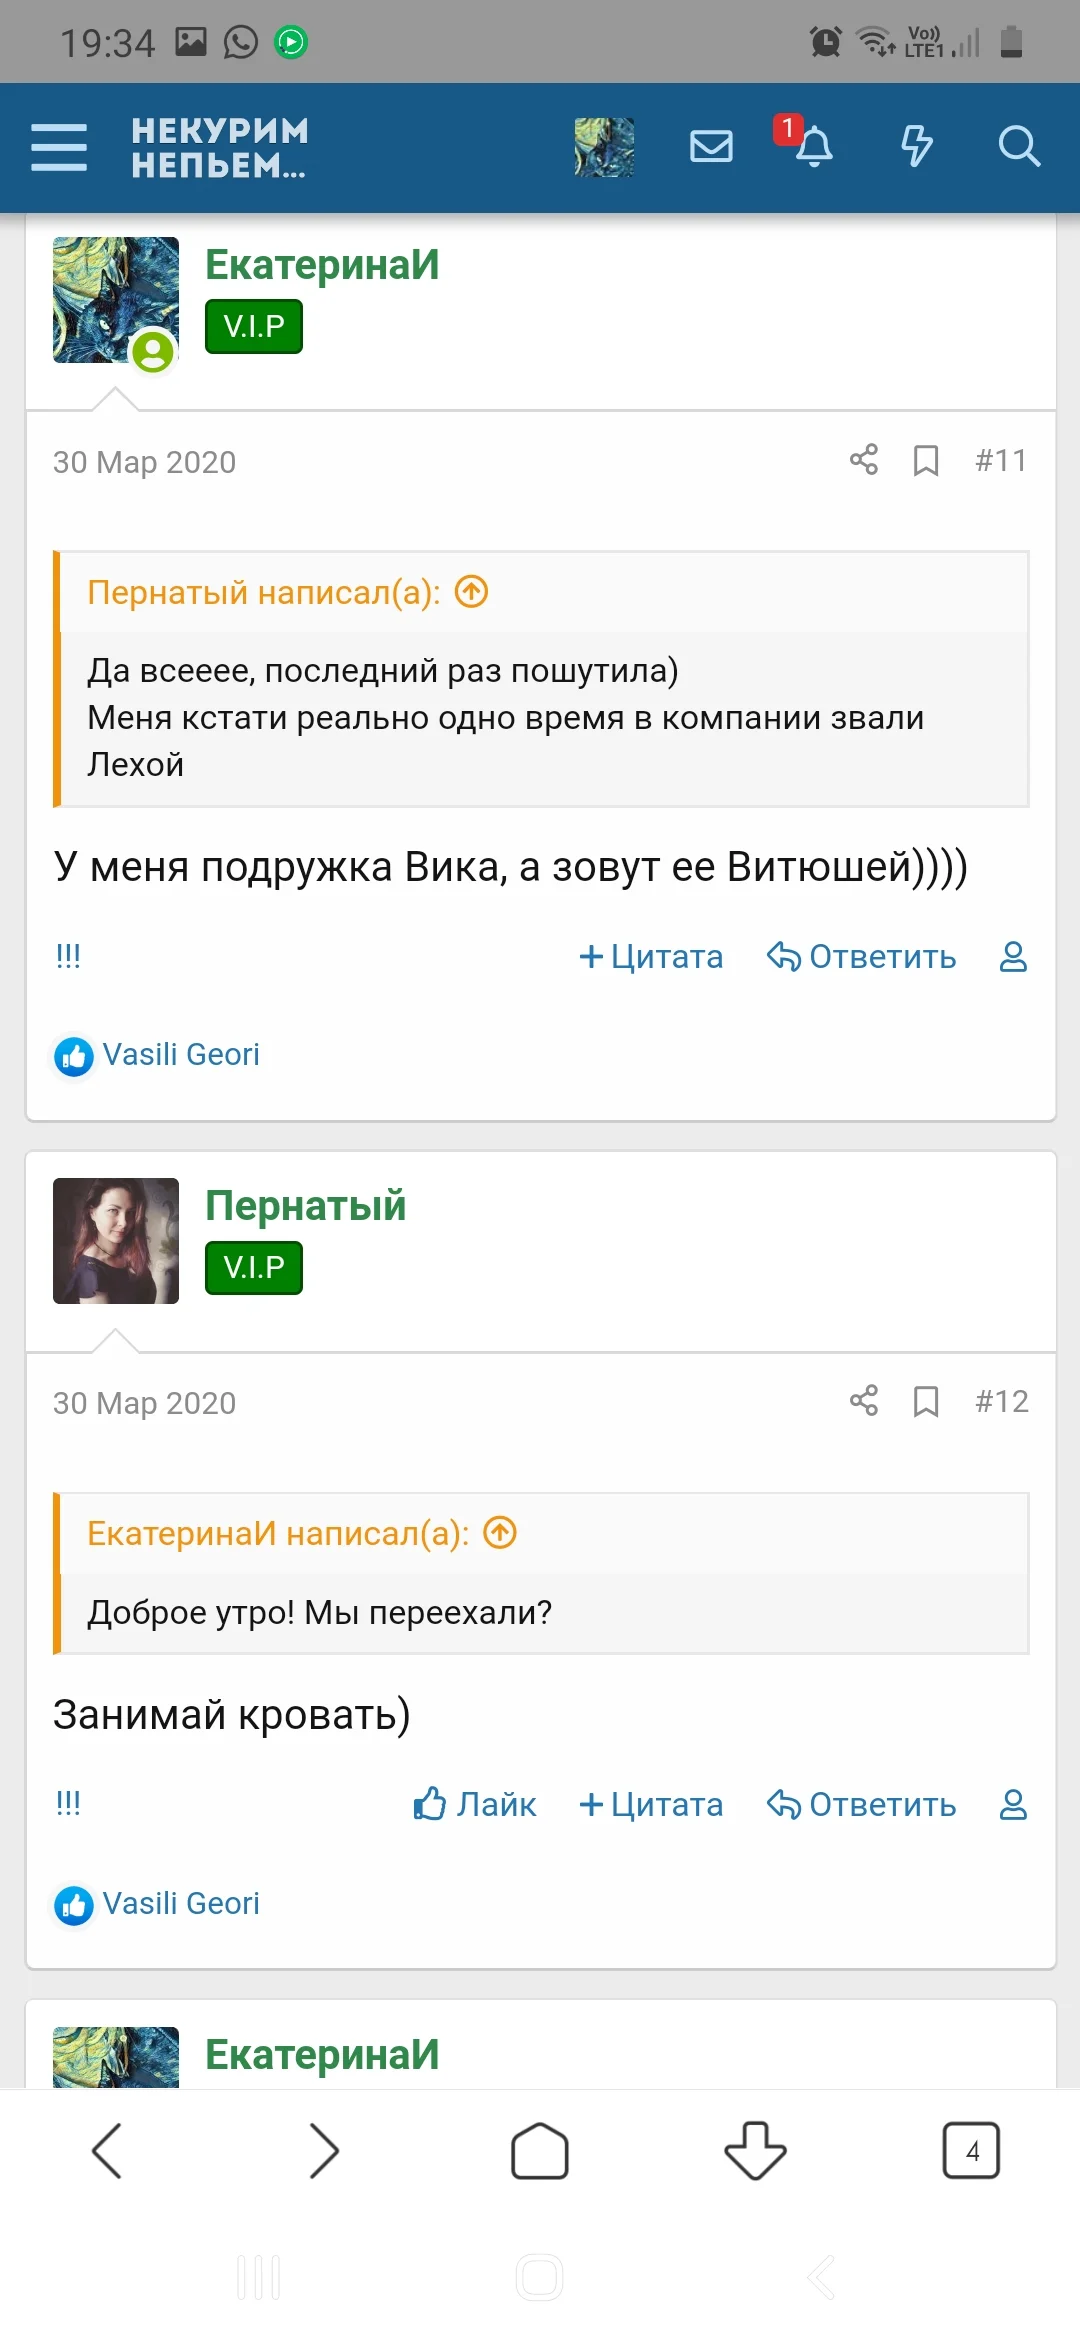Open the What's New lightning icon
Screen dimensions: 1080x2340
[915, 146]
